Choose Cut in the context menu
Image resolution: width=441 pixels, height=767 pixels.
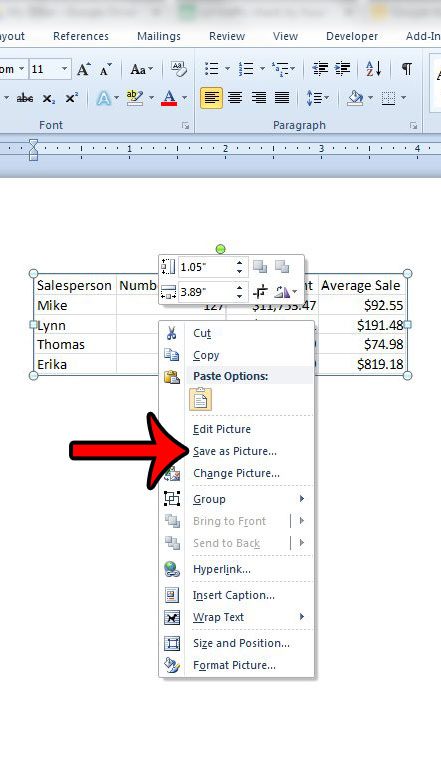tap(236, 333)
